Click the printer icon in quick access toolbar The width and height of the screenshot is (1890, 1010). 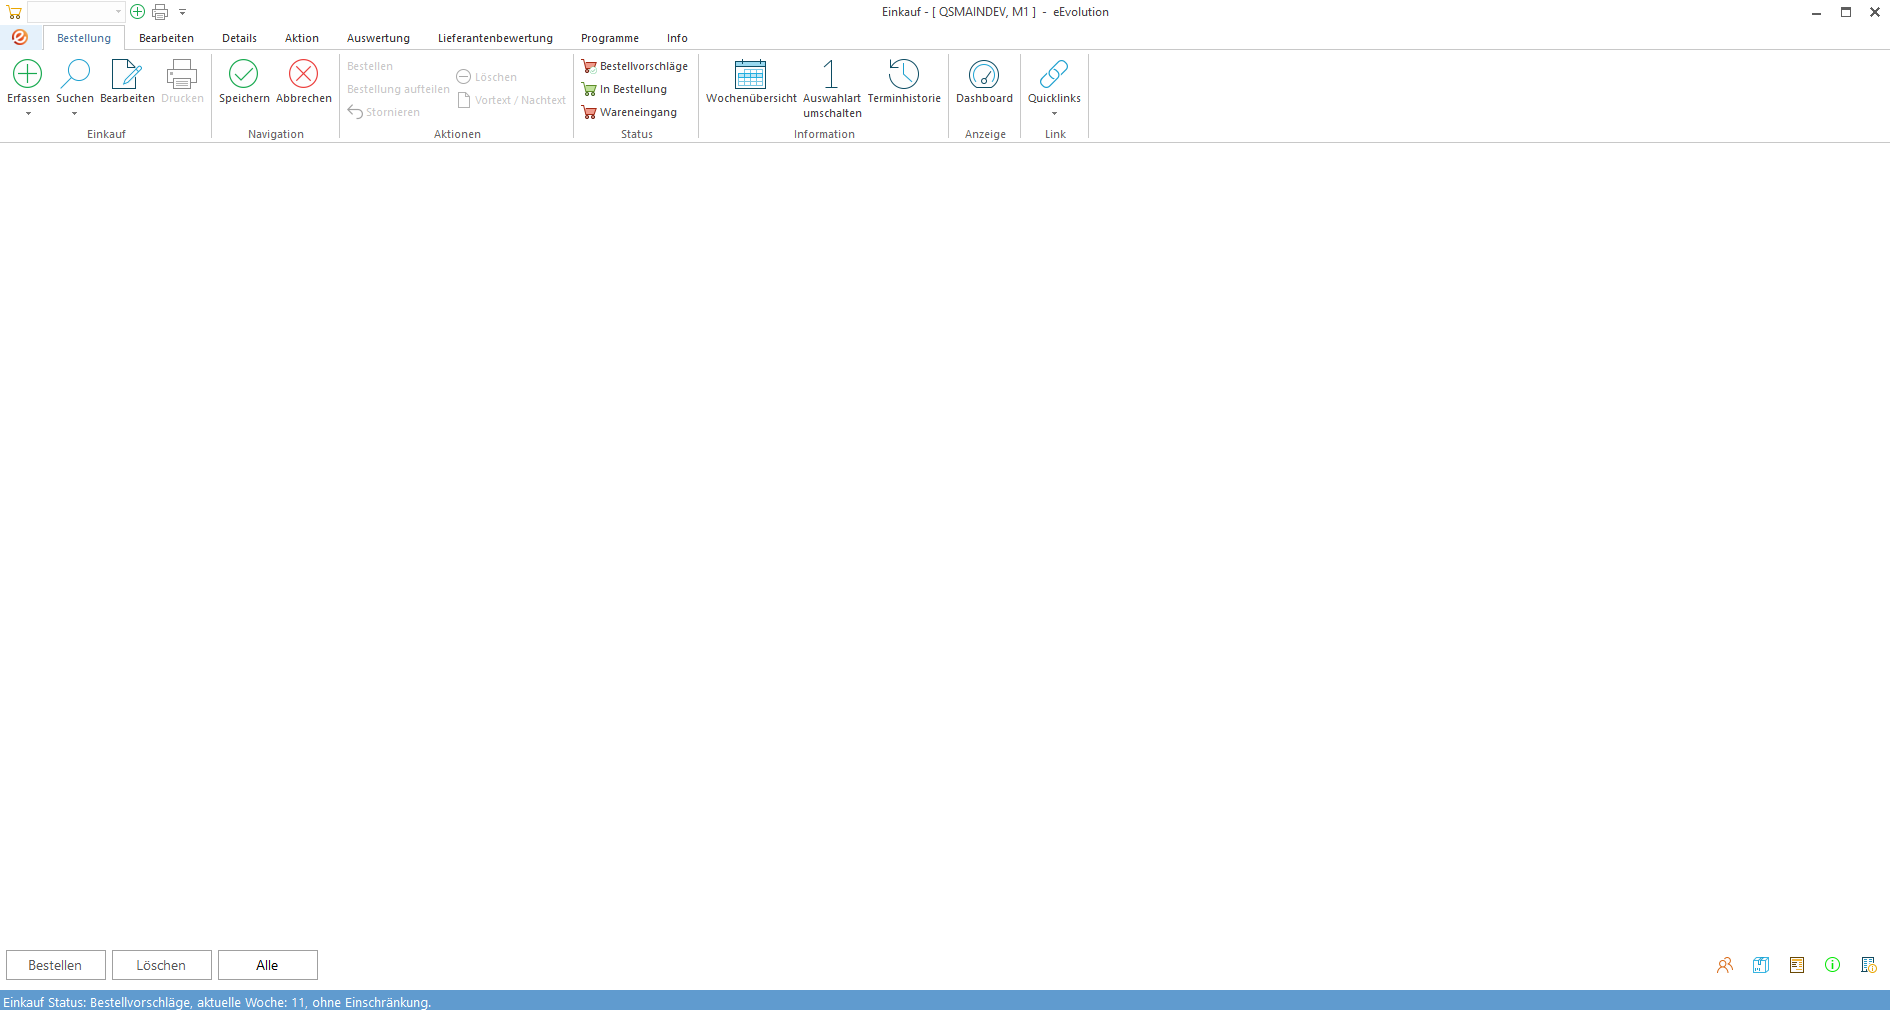point(160,12)
